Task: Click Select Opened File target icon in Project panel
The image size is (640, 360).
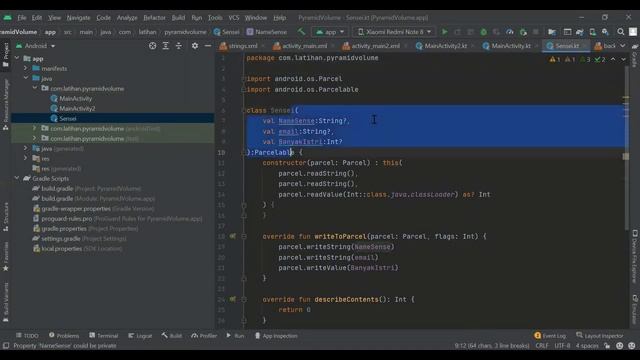Action: pos(152,46)
